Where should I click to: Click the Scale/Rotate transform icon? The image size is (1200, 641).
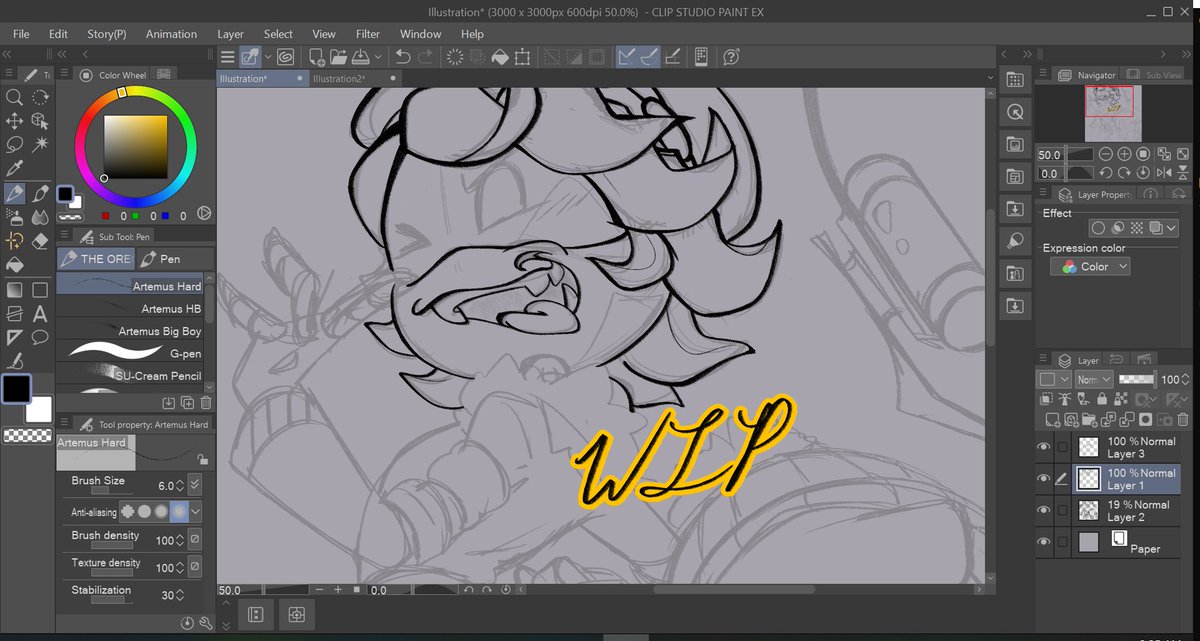(x=521, y=57)
